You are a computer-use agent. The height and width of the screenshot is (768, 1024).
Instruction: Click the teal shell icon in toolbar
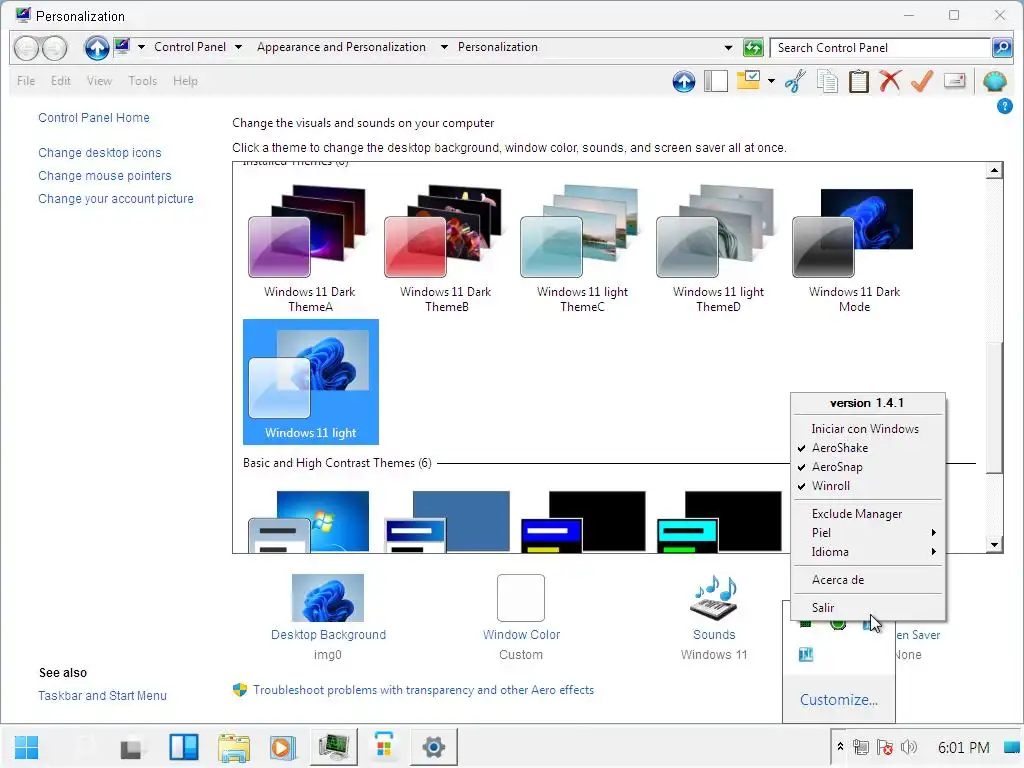click(995, 81)
